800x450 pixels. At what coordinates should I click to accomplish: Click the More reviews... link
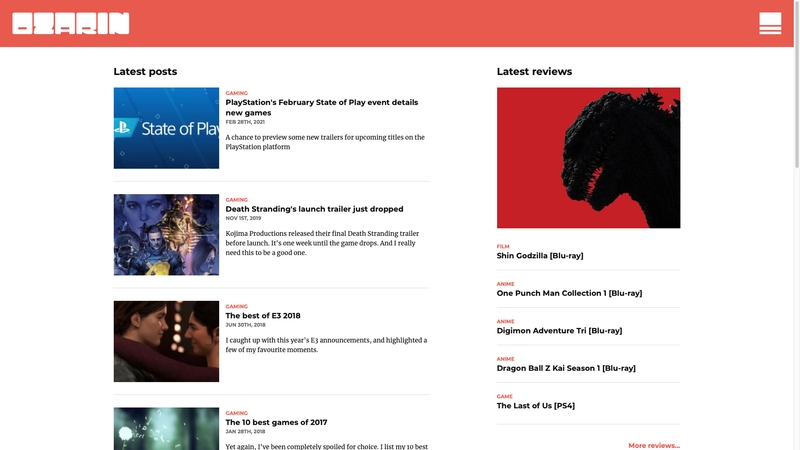(x=654, y=445)
